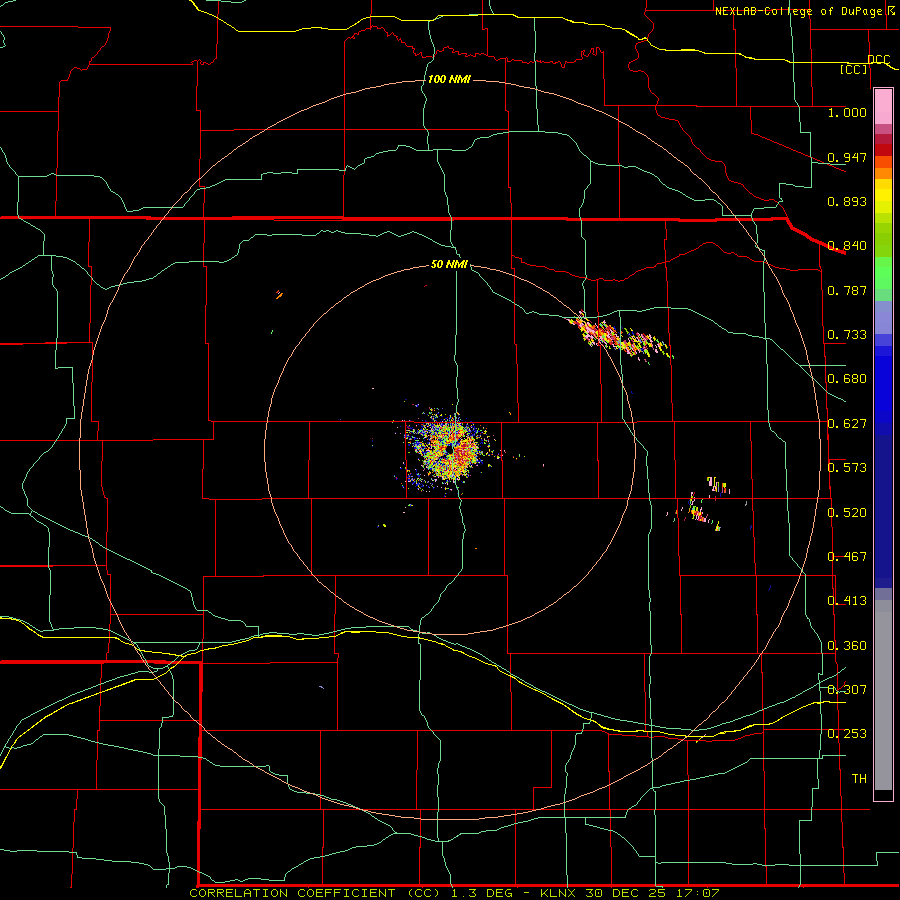Click the 0.413 scale value
The image size is (900, 900).
point(847,601)
